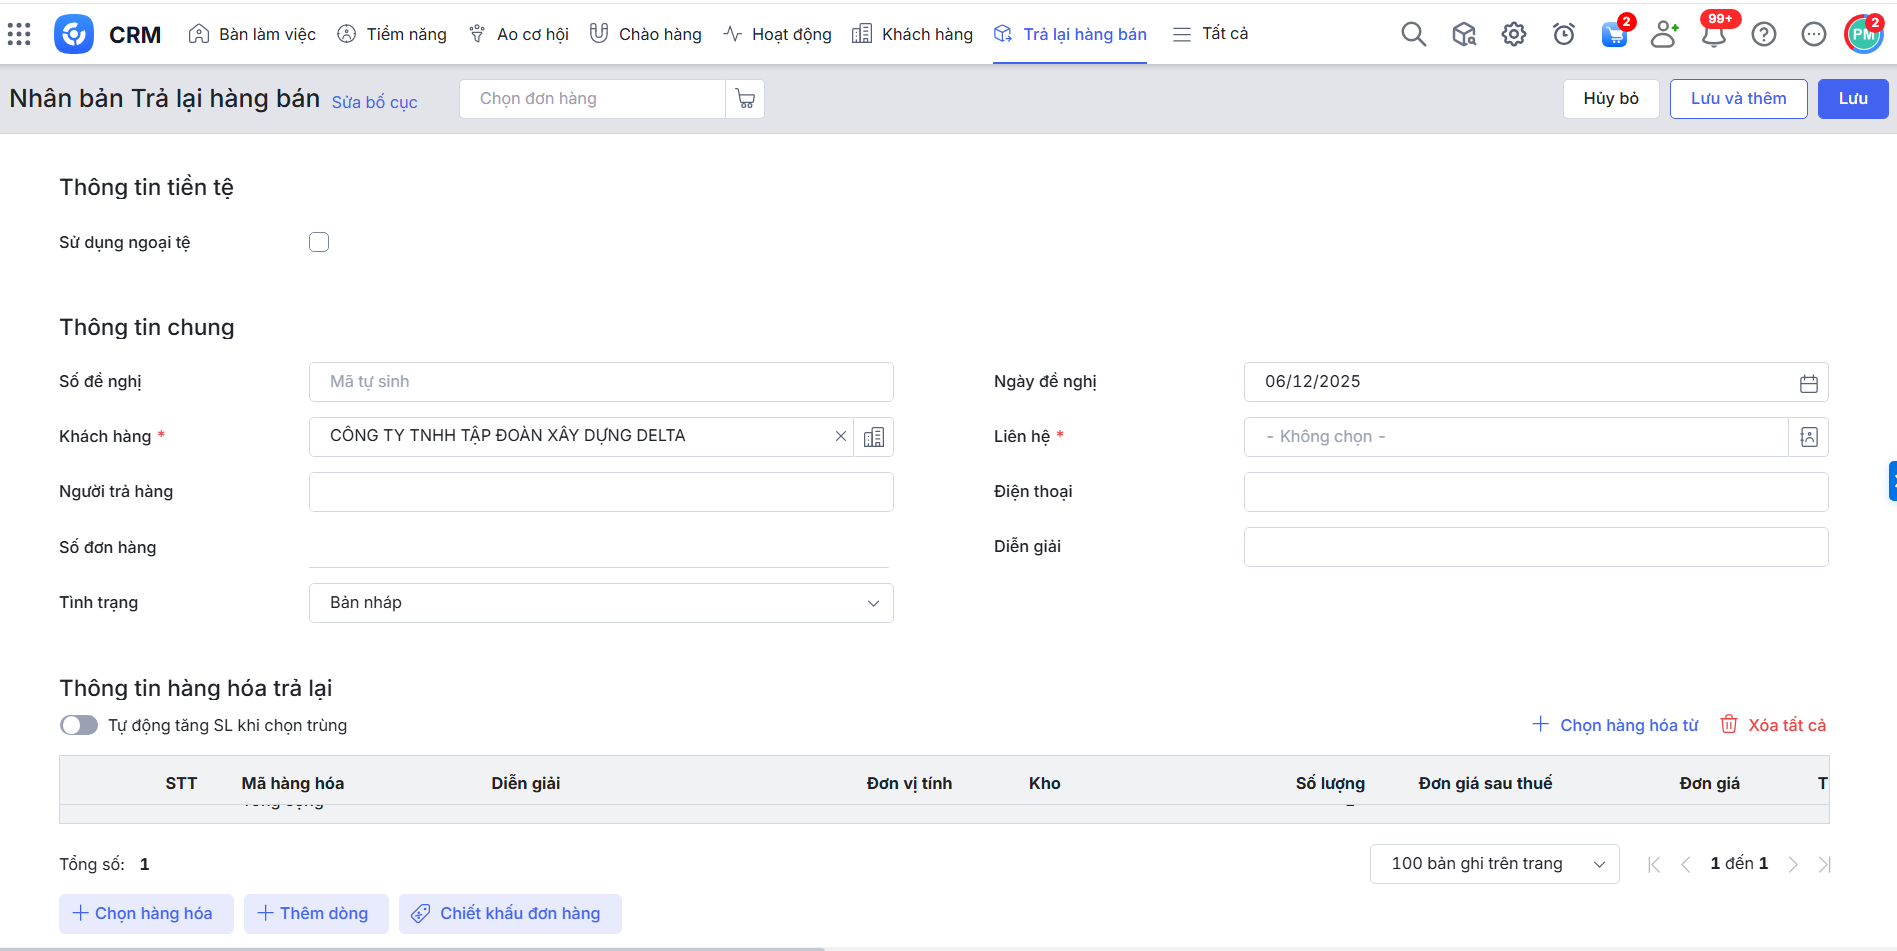The height and width of the screenshot is (951, 1897).
Task: Enable the Sử dụng ngoại tệ checkbox
Action: (319, 242)
